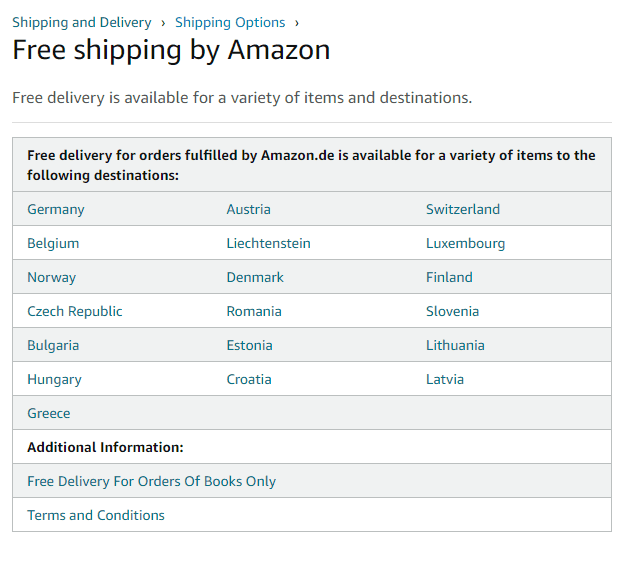Viewport: 637px width, 571px height.
Task: Open the Liechtenstein link
Action: tap(269, 244)
